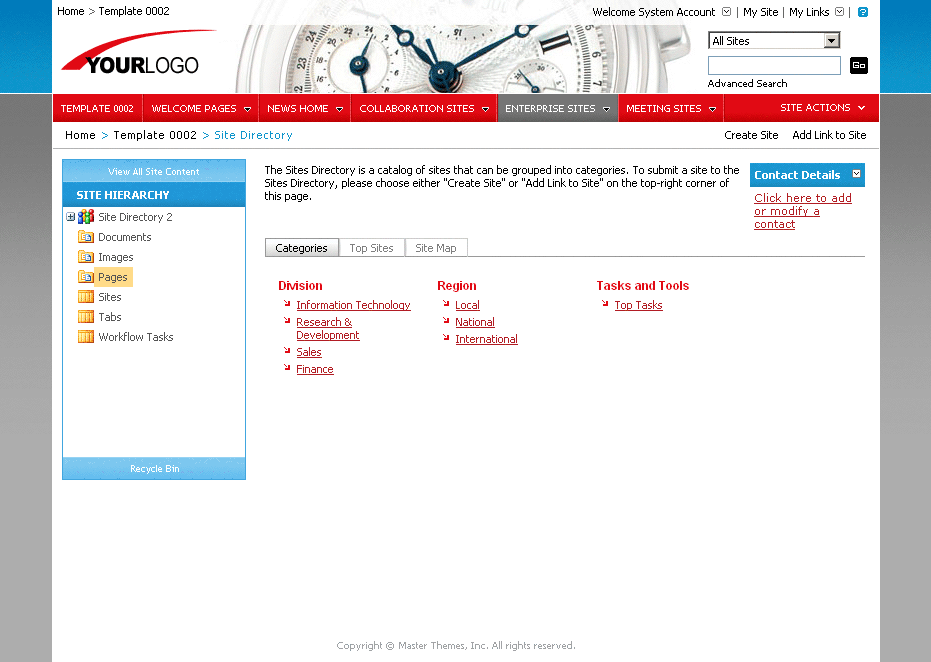Open the Workflow Tasks icon
This screenshot has width=931, height=662.
(x=85, y=337)
